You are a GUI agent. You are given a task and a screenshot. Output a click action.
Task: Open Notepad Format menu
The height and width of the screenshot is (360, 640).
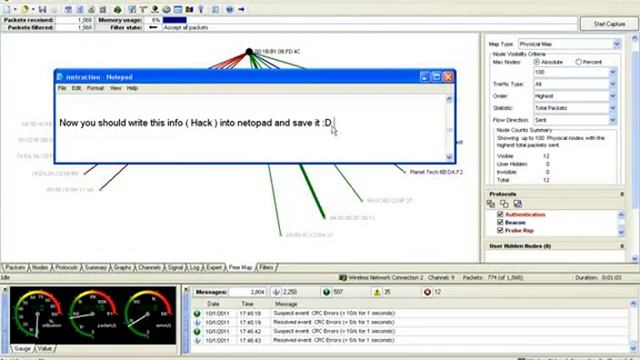[95, 88]
